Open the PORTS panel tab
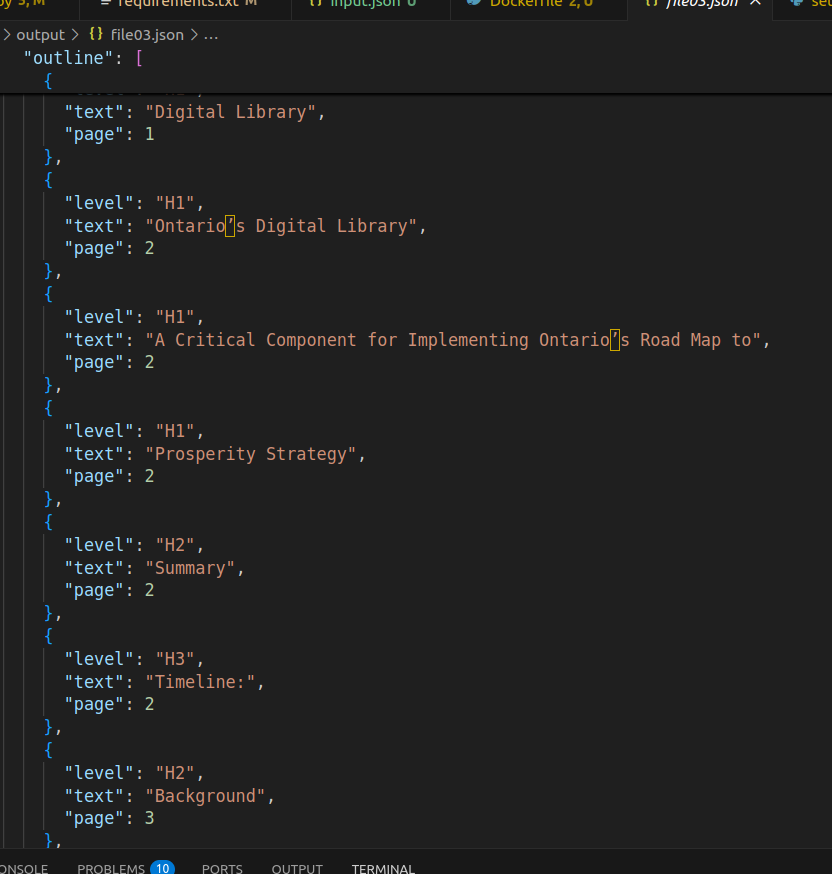The height and width of the screenshot is (874, 832). click(222, 868)
